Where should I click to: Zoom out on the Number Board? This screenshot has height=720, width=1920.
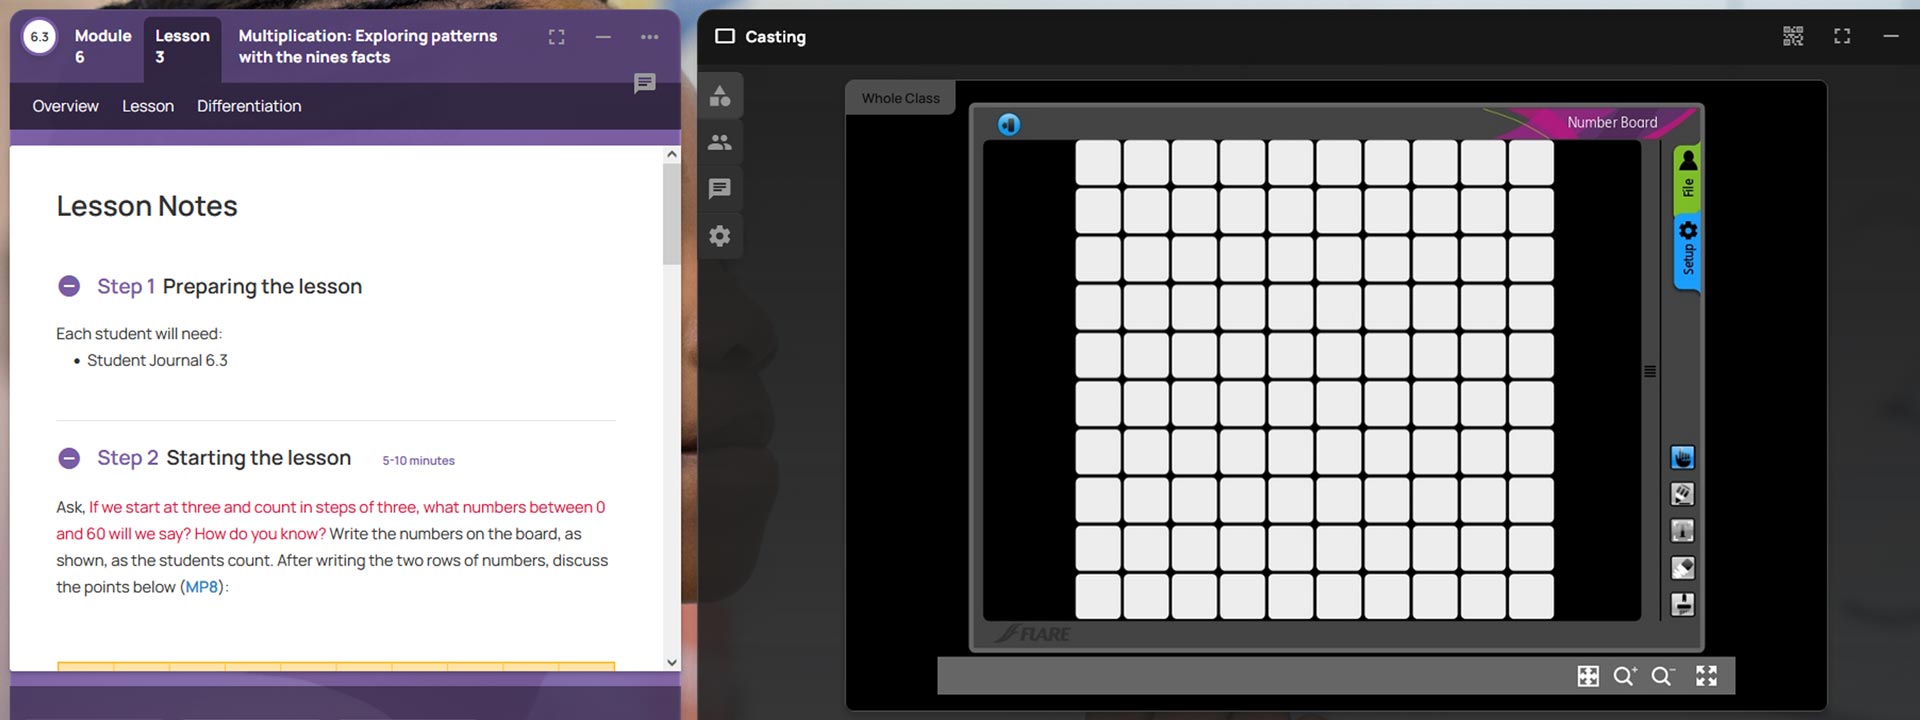(1662, 676)
